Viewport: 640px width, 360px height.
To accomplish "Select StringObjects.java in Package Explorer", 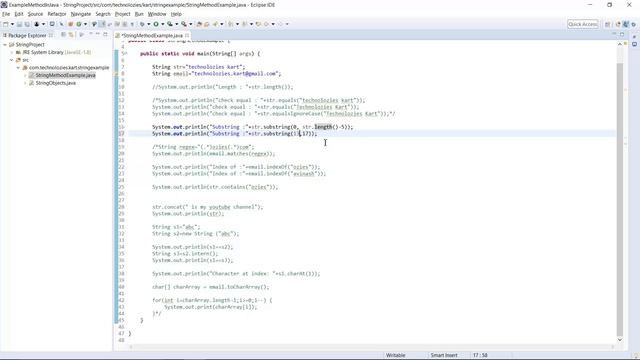I will pos(56,83).
